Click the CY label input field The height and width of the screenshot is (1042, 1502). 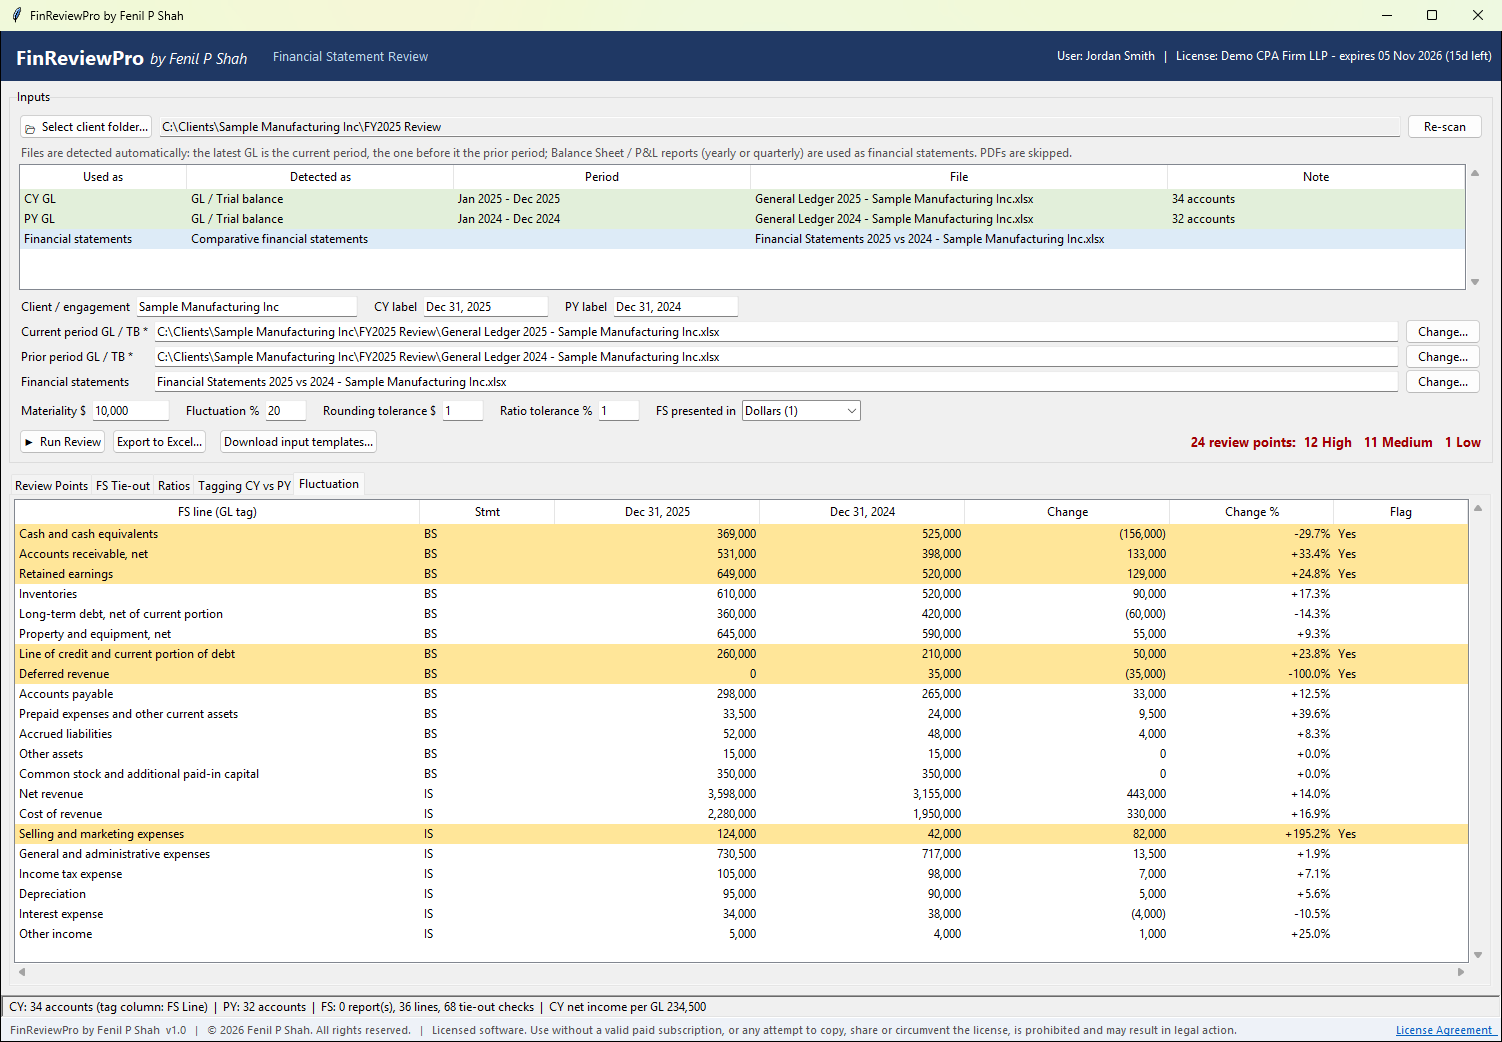pos(486,307)
